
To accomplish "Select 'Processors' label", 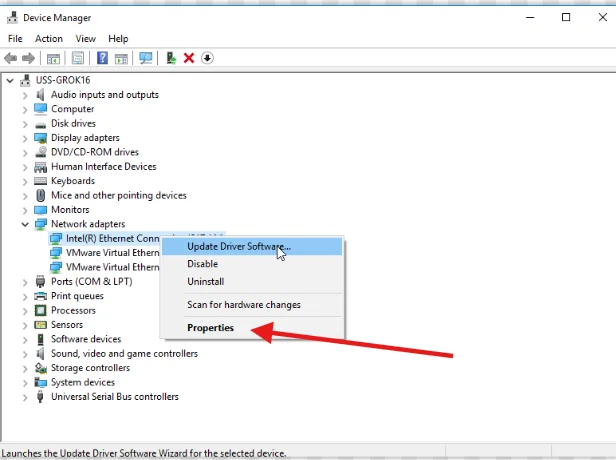I will pyautogui.click(x=73, y=310).
